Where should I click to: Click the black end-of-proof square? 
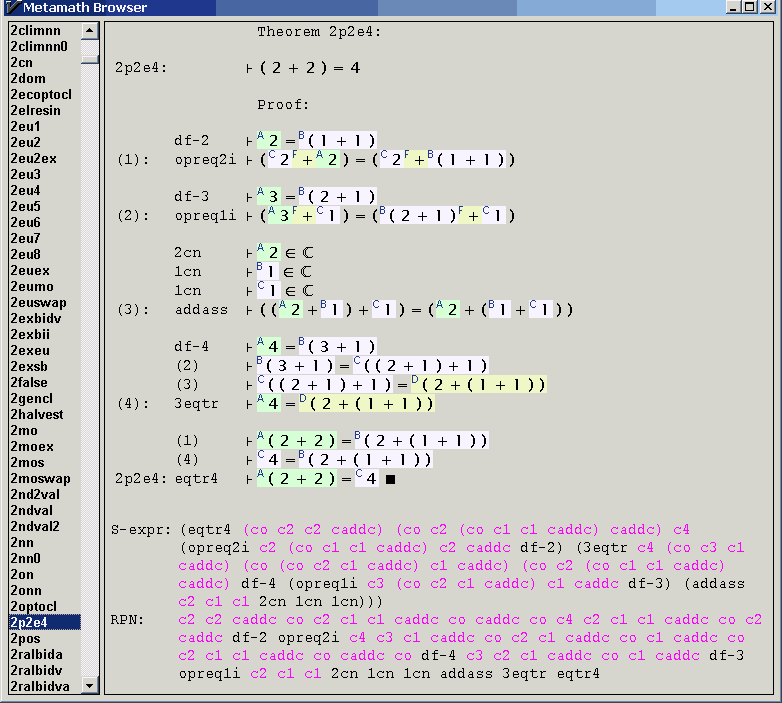pyautogui.click(x=391, y=480)
